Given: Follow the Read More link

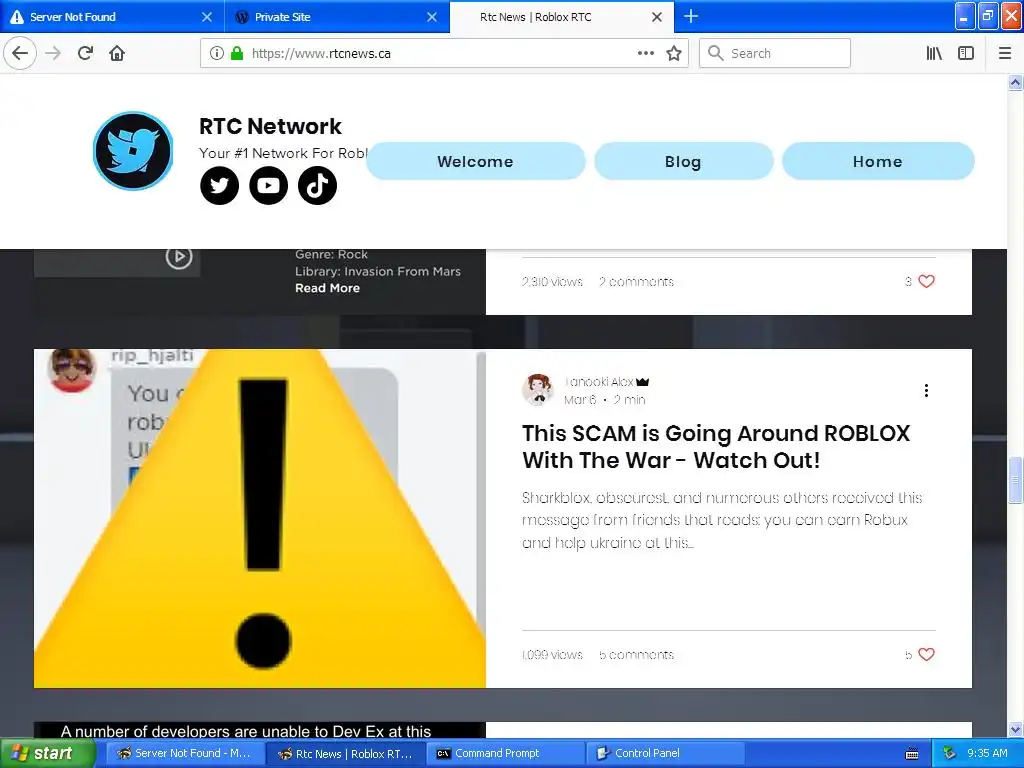Looking at the screenshot, I should 327,288.
